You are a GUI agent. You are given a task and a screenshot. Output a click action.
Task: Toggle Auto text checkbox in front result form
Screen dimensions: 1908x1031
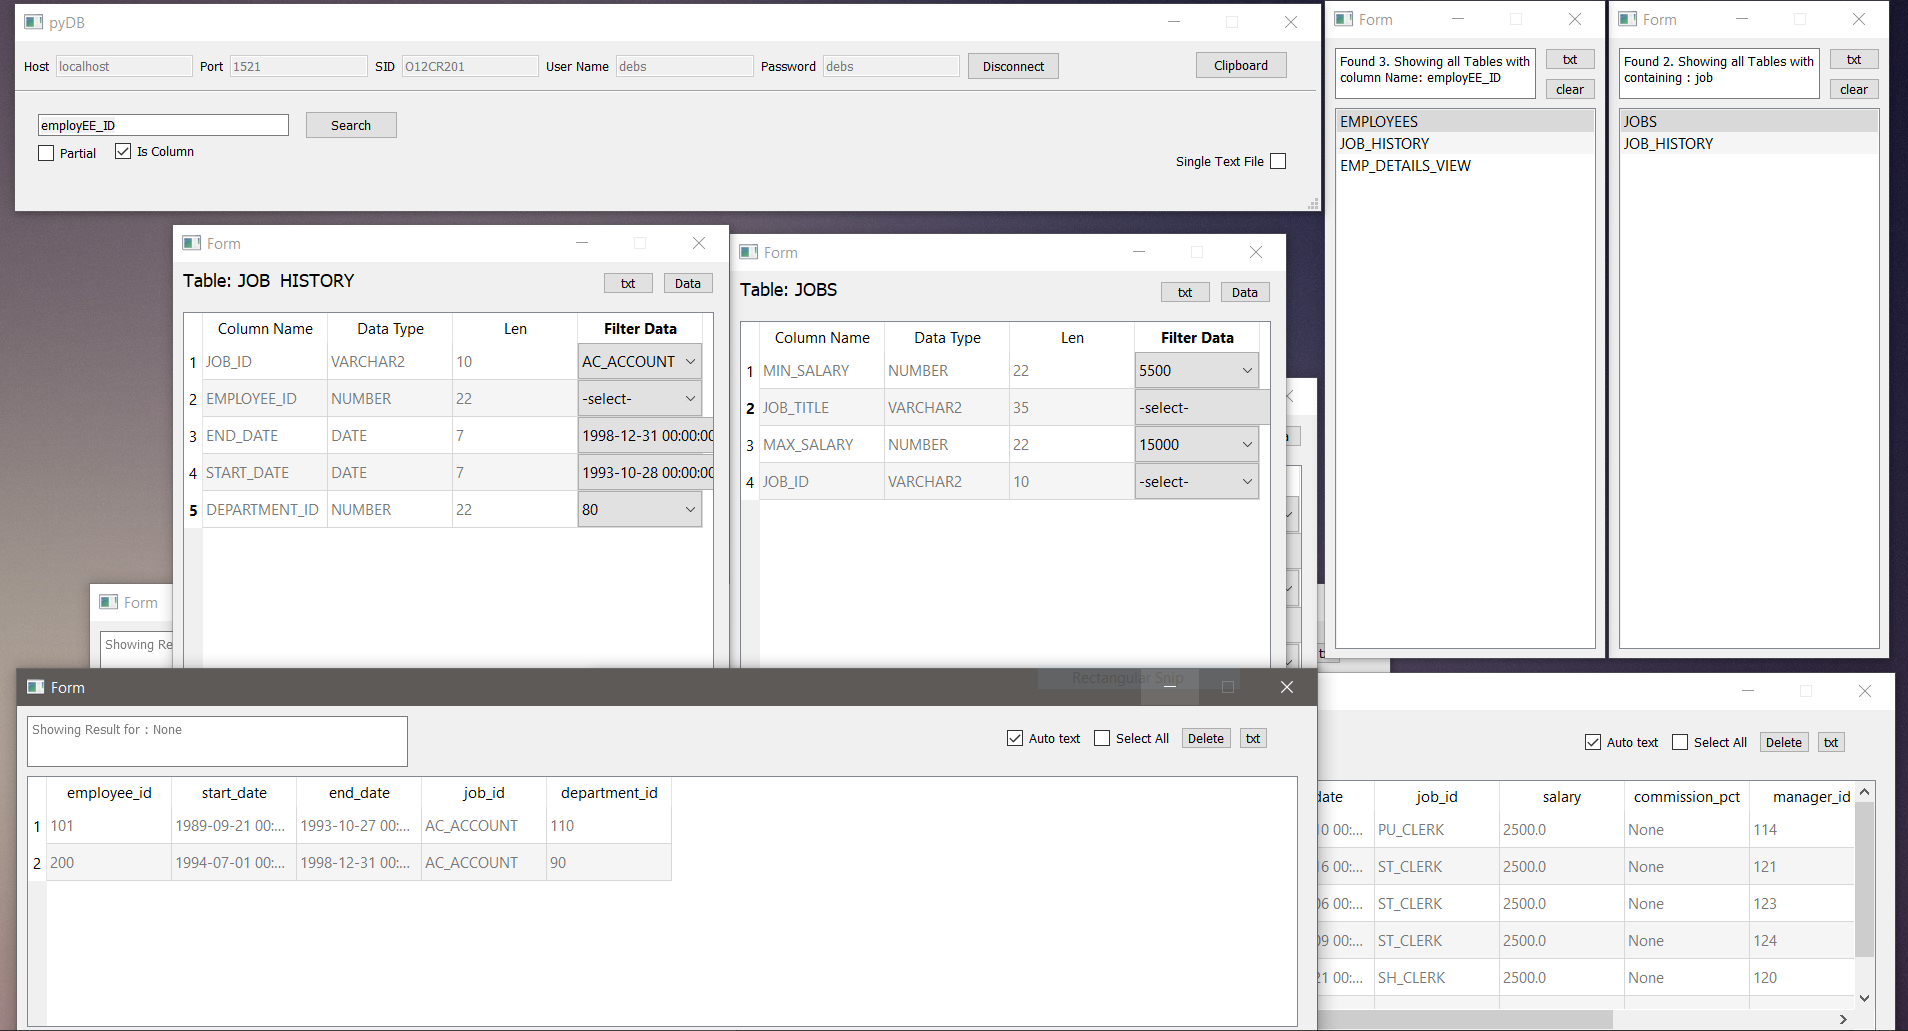[x=1015, y=738]
